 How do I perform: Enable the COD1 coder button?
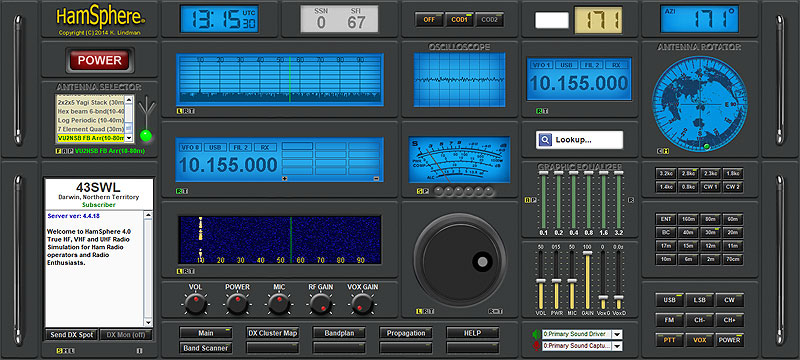[459, 20]
